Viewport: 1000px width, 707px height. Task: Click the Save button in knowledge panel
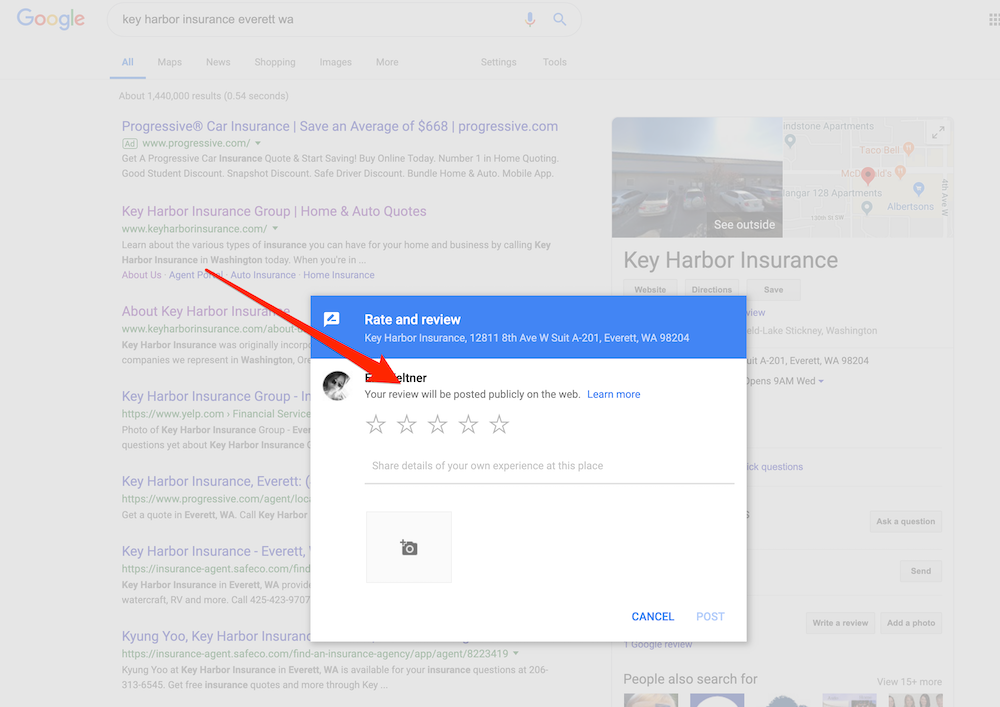[x=773, y=289]
